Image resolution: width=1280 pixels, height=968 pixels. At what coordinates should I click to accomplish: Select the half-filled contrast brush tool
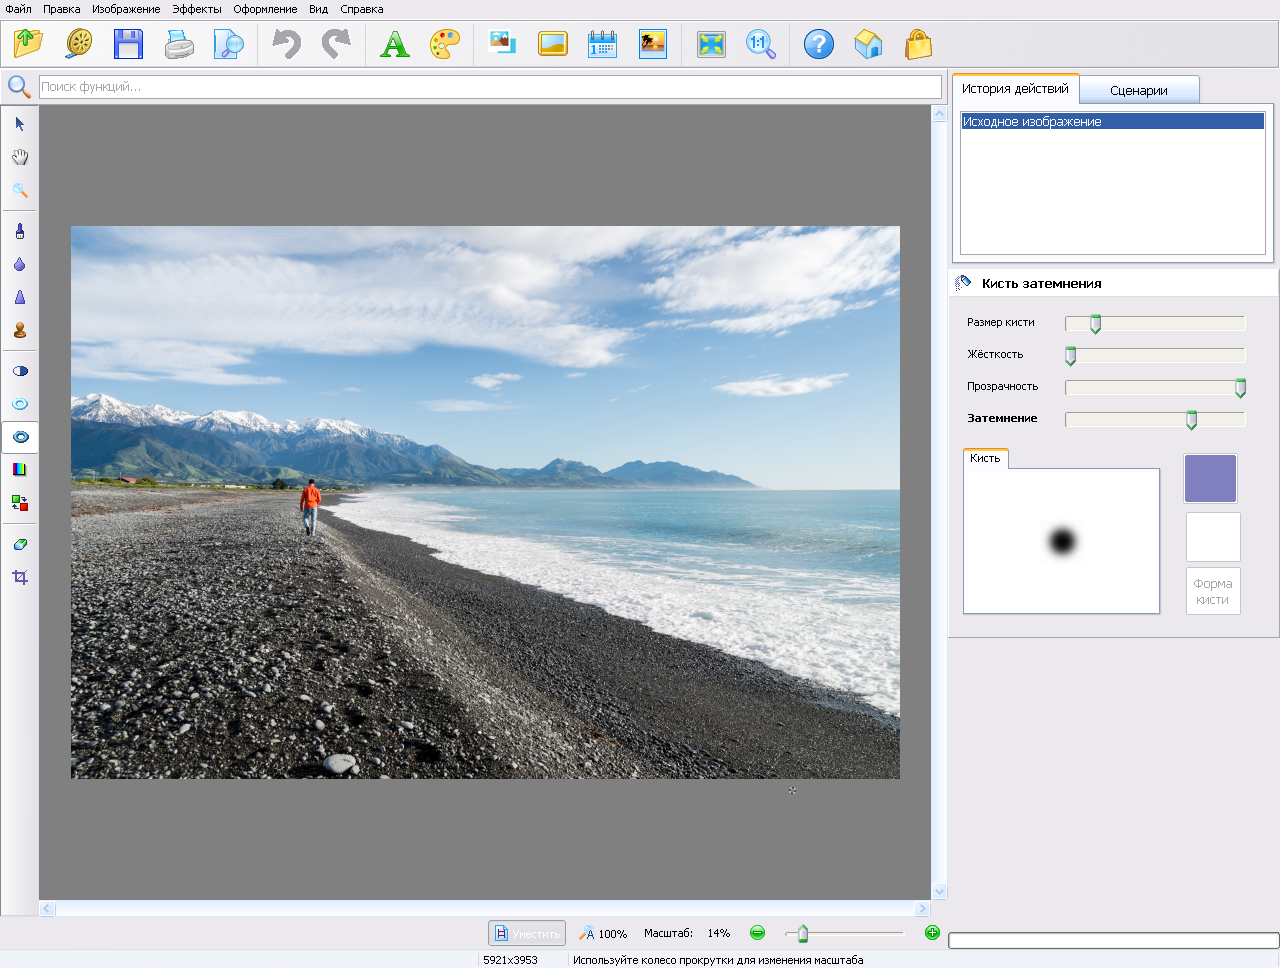(x=20, y=371)
